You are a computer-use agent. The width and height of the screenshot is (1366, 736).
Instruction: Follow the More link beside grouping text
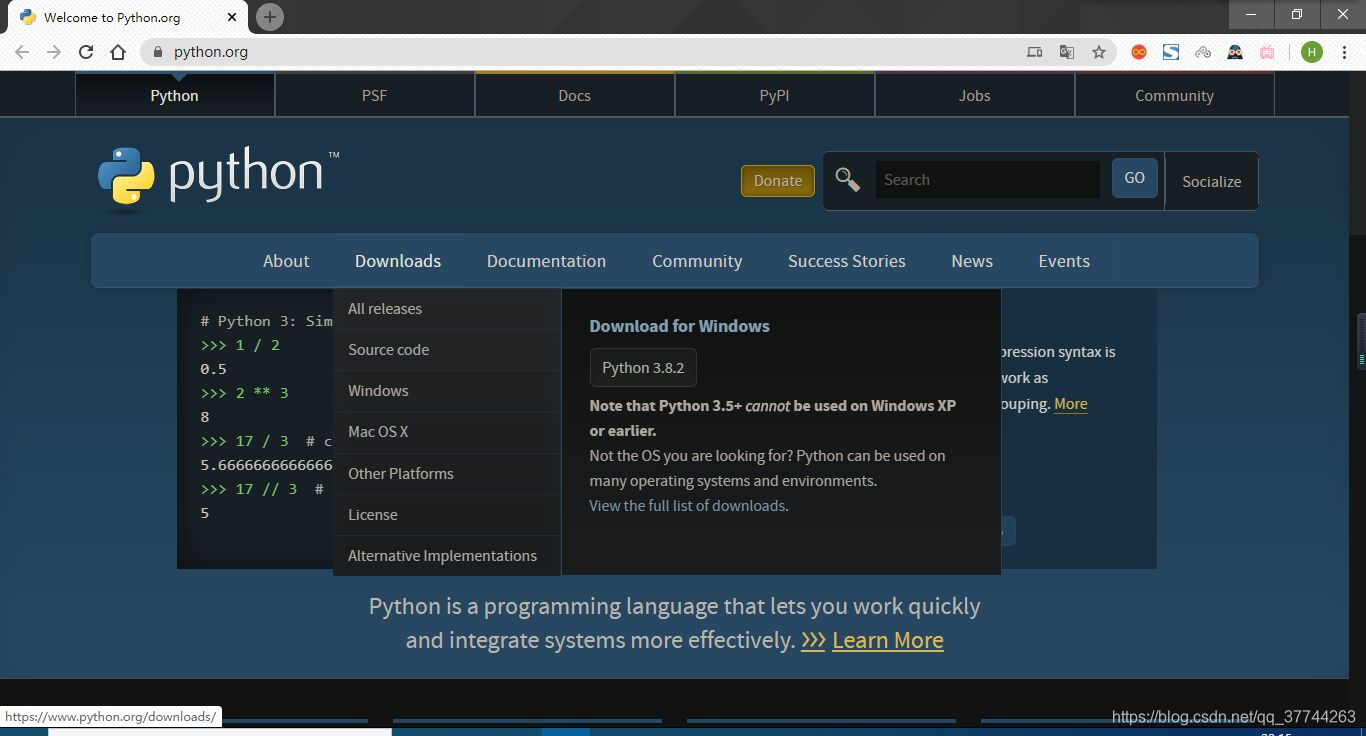(x=1071, y=404)
